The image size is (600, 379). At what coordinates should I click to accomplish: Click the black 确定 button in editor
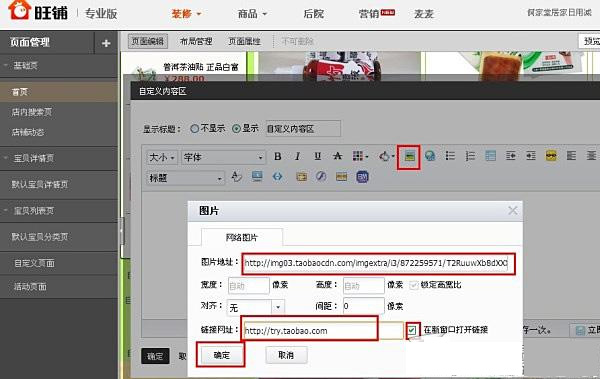(155, 356)
